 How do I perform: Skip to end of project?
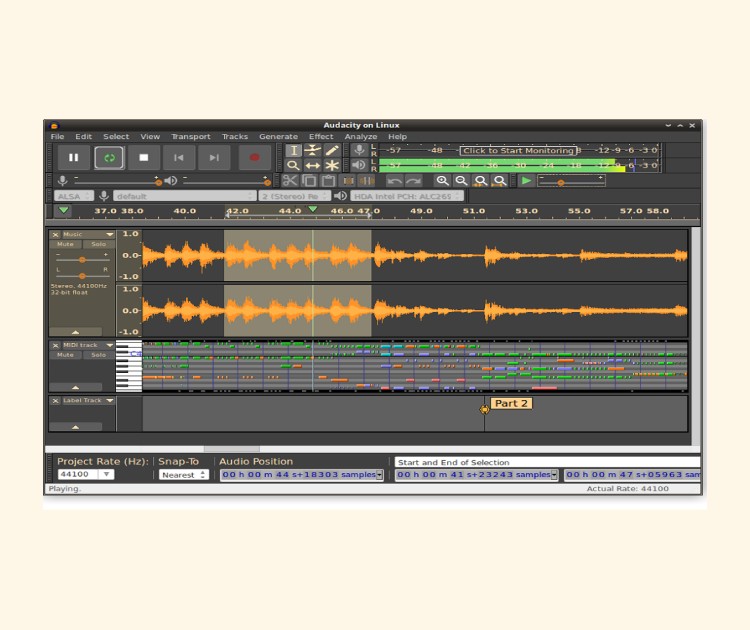(x=214, y=157)
